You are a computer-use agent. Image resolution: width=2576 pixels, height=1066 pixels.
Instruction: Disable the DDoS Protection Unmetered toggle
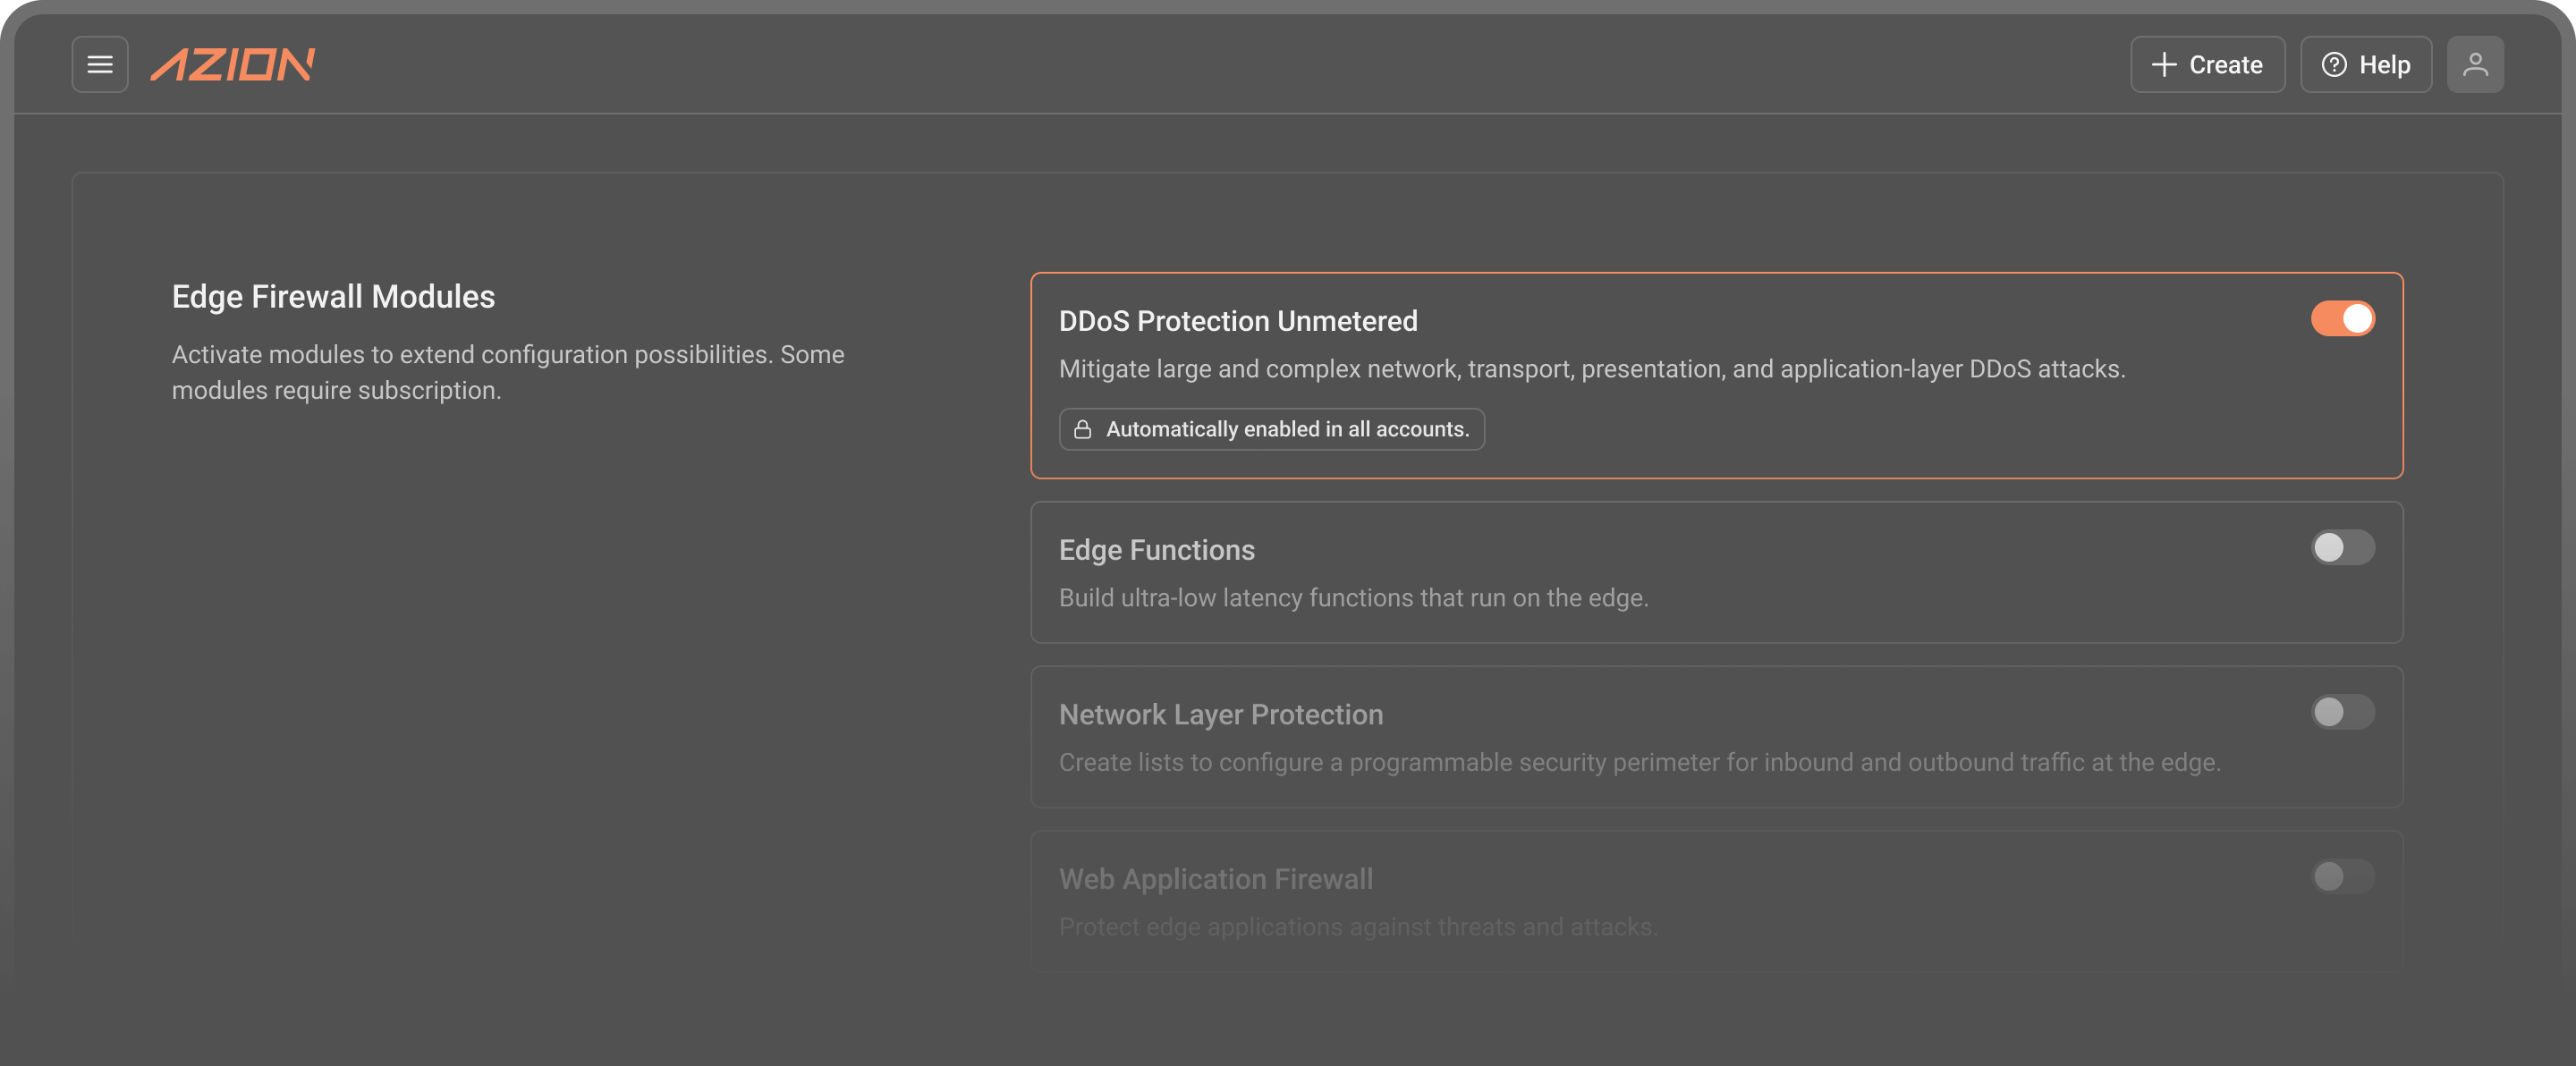(x=2342, y=319)
